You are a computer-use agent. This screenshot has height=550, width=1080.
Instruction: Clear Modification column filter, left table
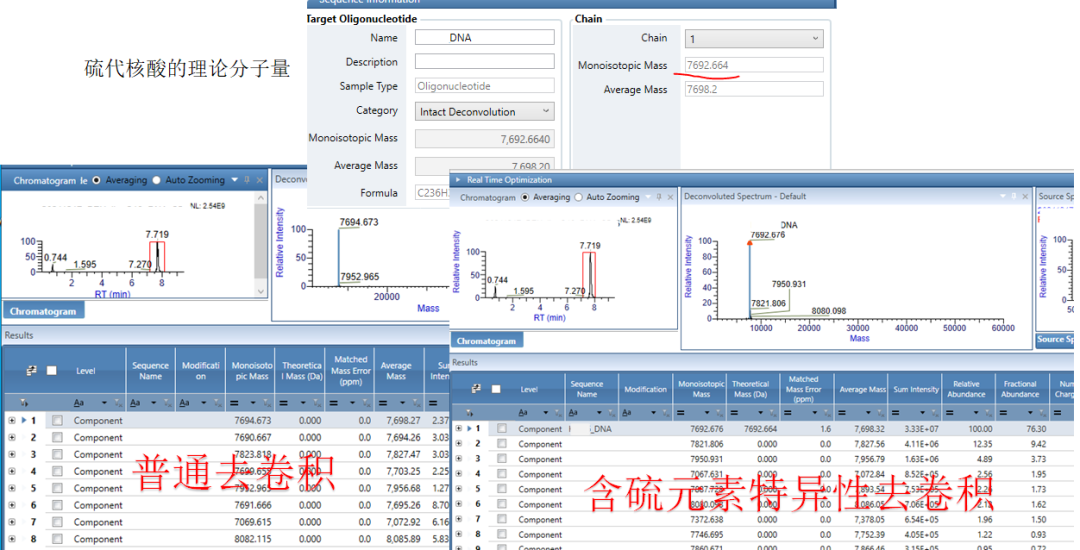coord(219,403)
